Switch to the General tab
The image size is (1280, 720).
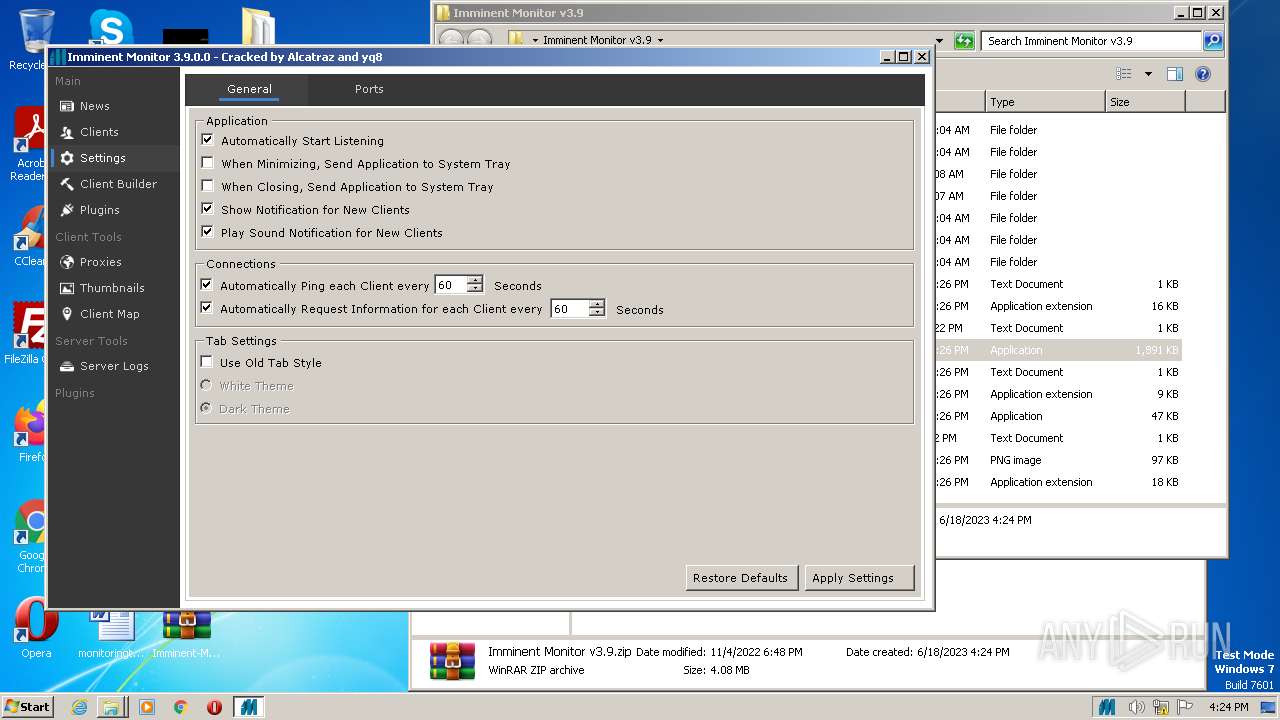coord(249,89)
